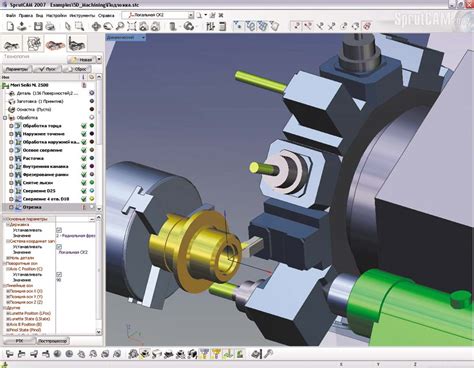Click the Print toolbar icon
Image resolution: width=474 pixels, height=368 pixels.
click(x=50, y=26)
